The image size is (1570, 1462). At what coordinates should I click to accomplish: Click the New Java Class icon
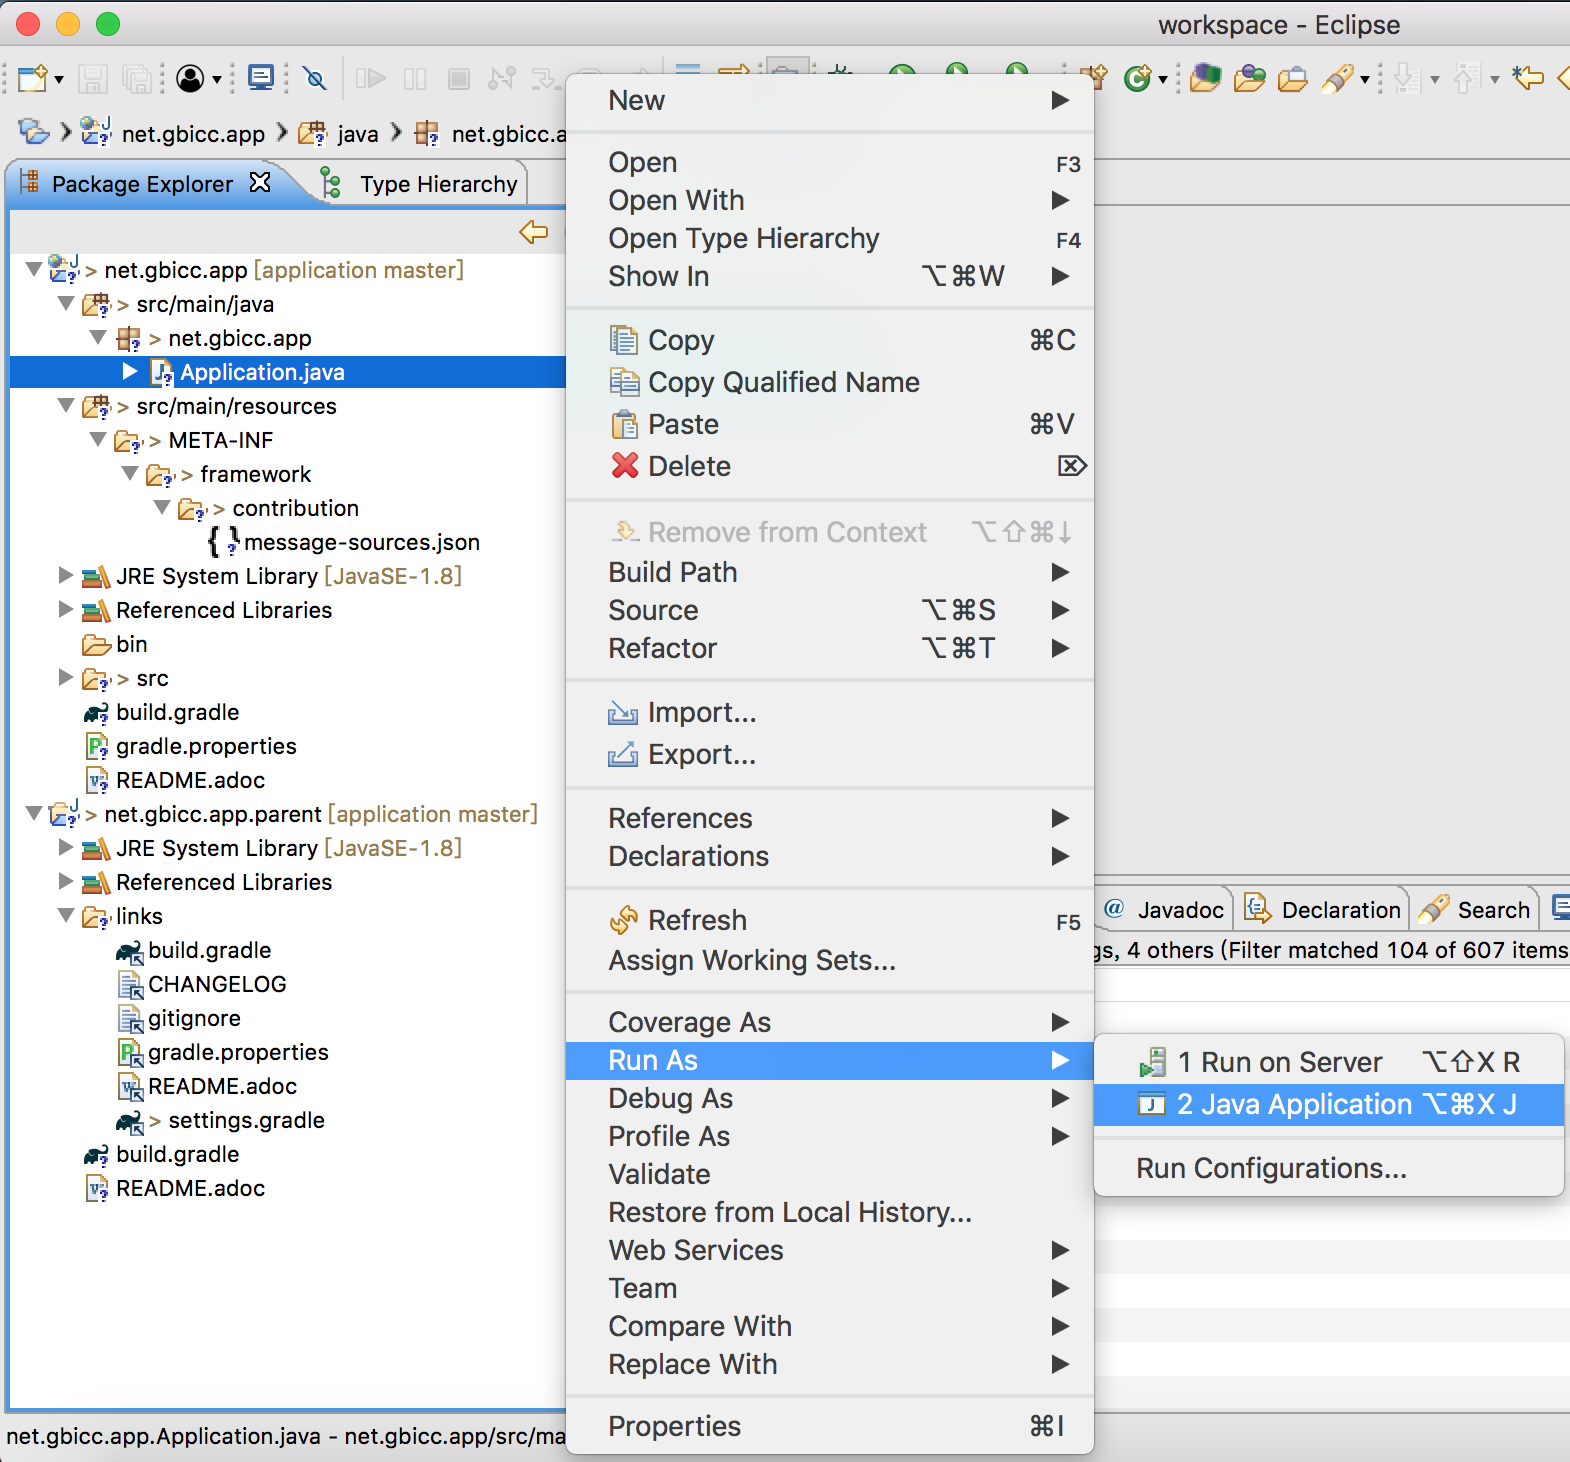[1137, 78]
